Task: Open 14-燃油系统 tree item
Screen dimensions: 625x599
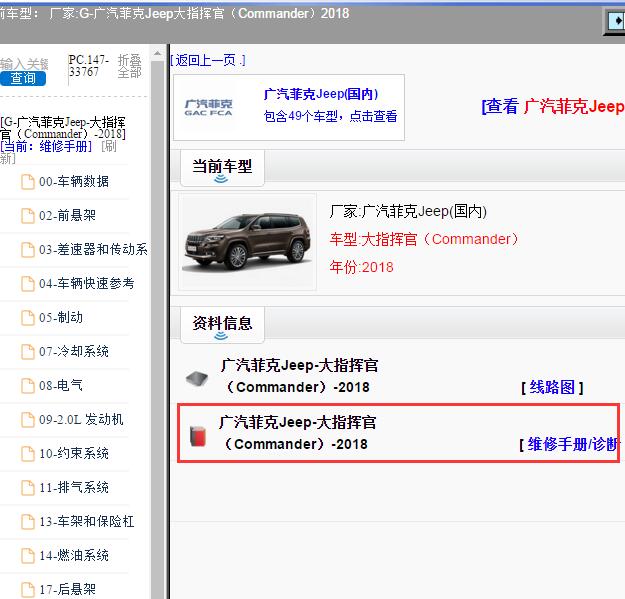Action: pos(74,556)
